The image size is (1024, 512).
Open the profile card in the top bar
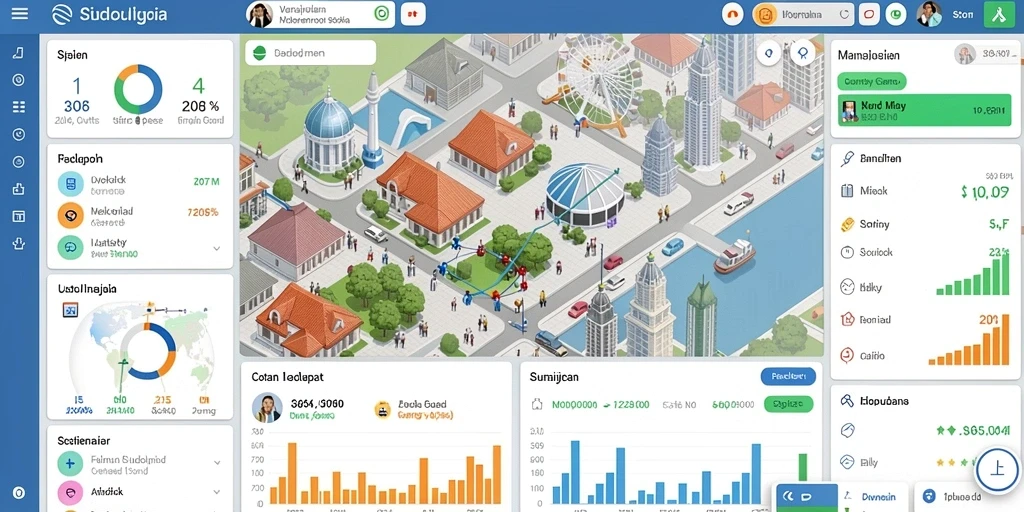(x=321, y=14)
